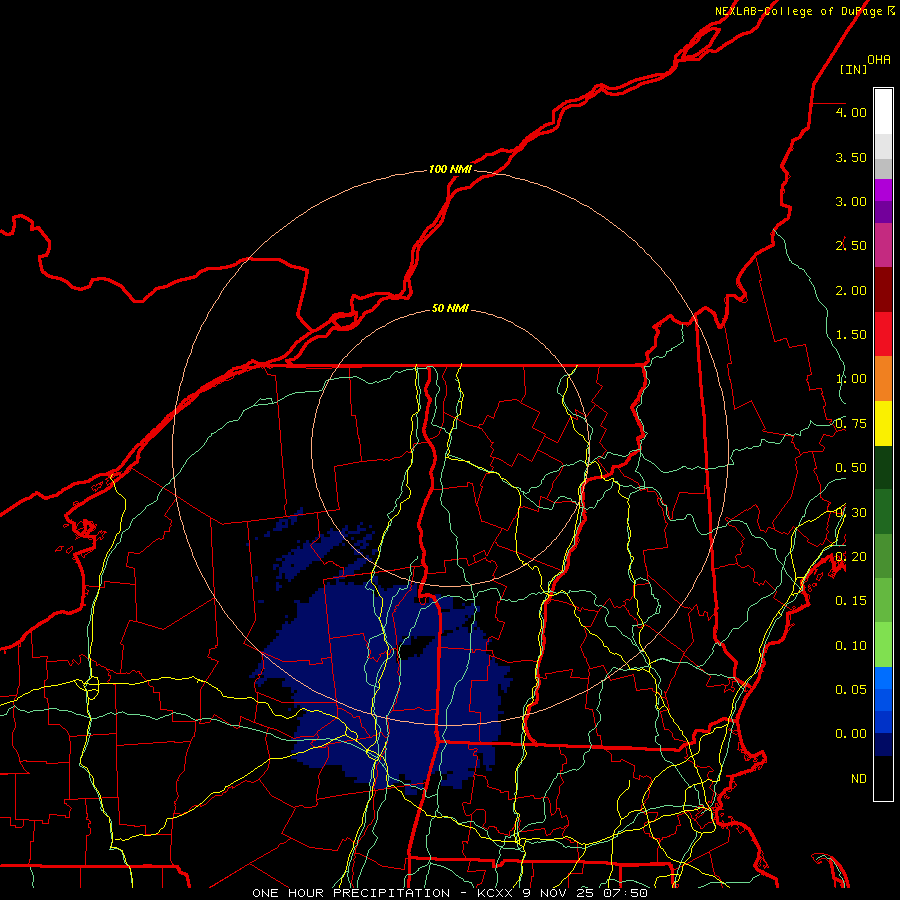
Task: Select the pink swatch next to 2.50
Action: tap(883, 245)
